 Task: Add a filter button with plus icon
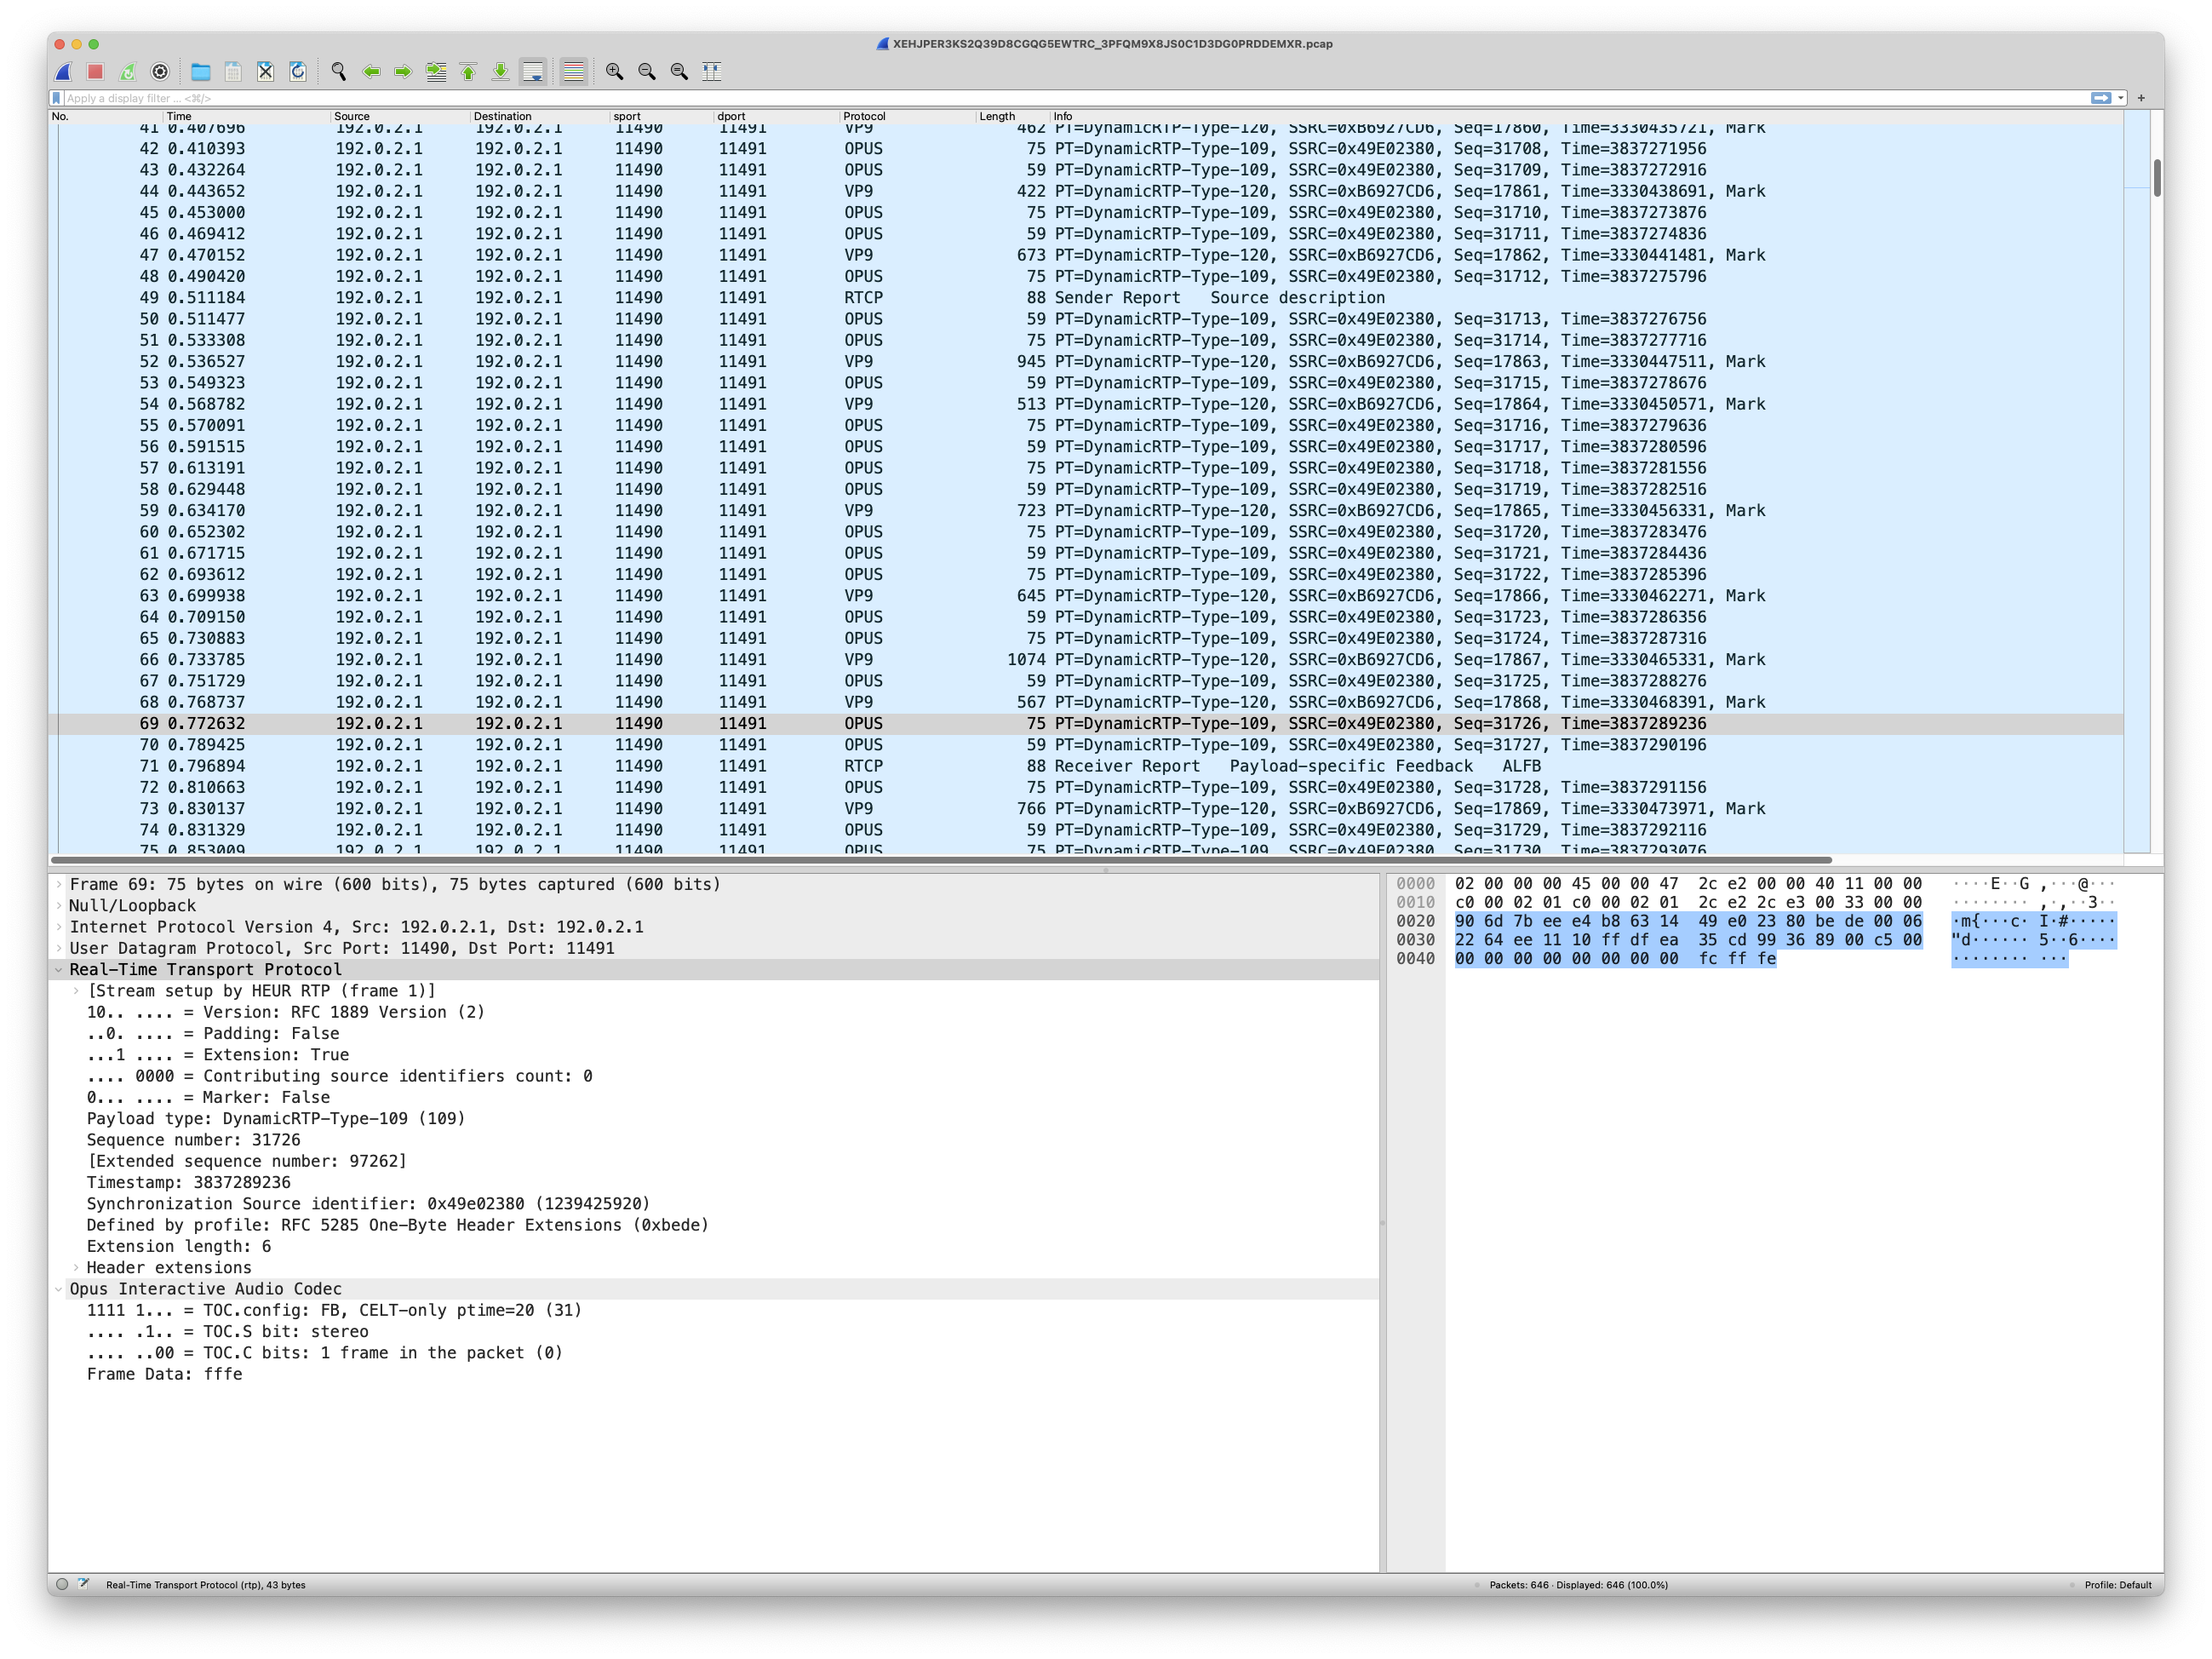(x=2141, y=98)
